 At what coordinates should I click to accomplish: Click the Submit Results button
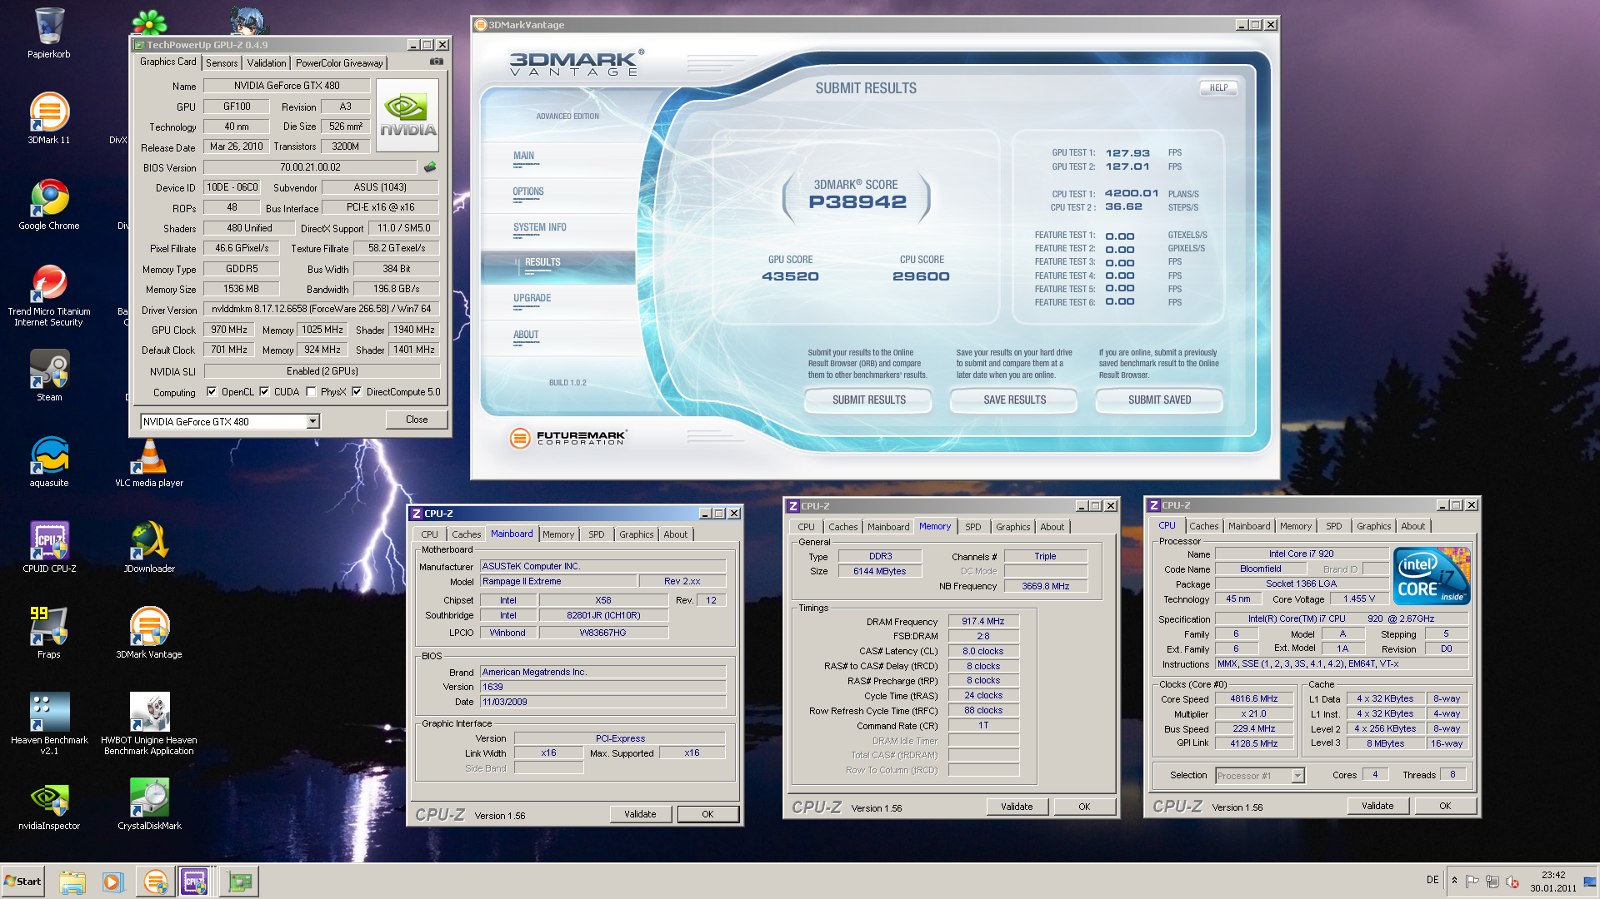869,400
